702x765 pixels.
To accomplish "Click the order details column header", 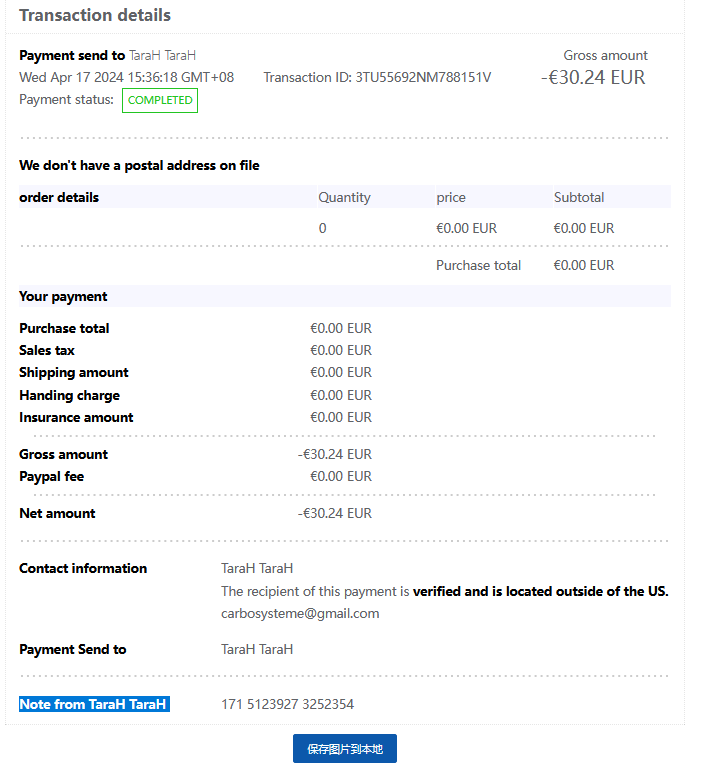I will point(59,197).
